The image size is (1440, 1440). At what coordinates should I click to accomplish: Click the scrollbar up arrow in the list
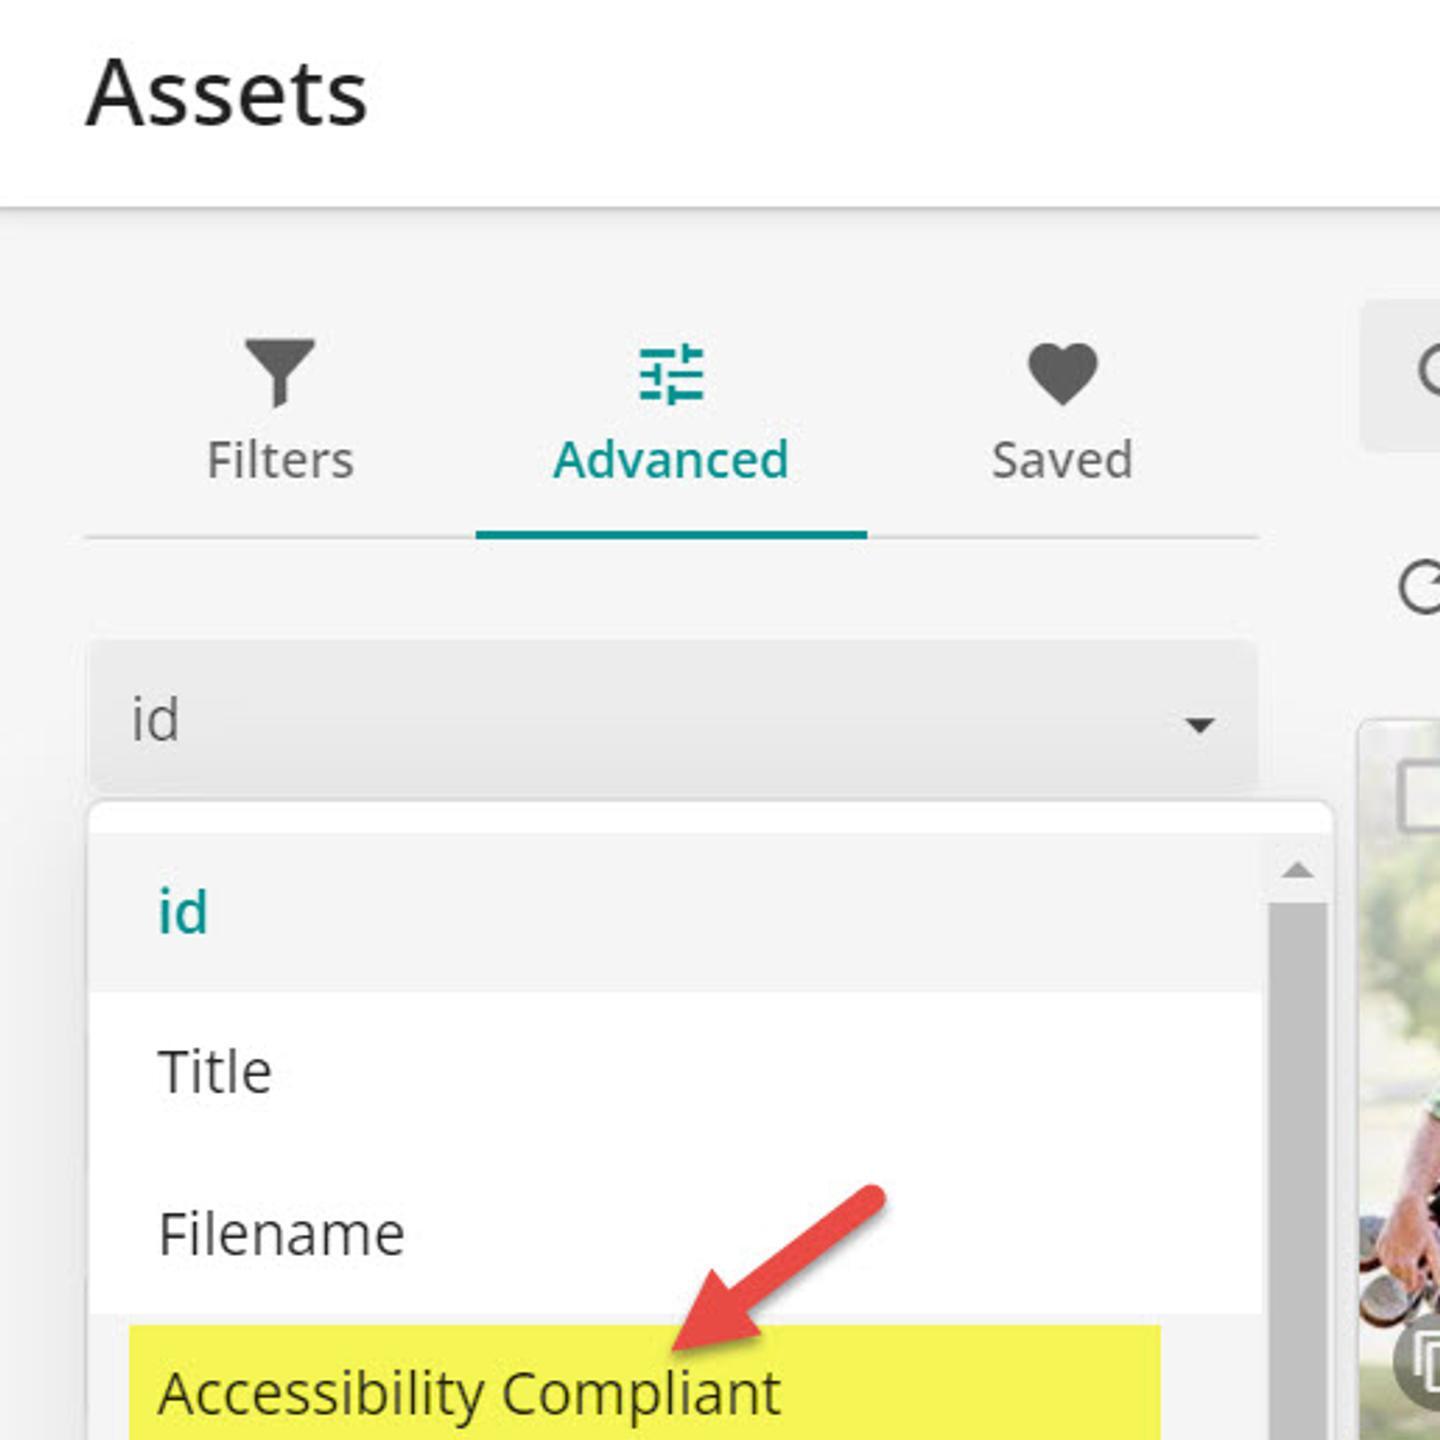pos(1297,870)
